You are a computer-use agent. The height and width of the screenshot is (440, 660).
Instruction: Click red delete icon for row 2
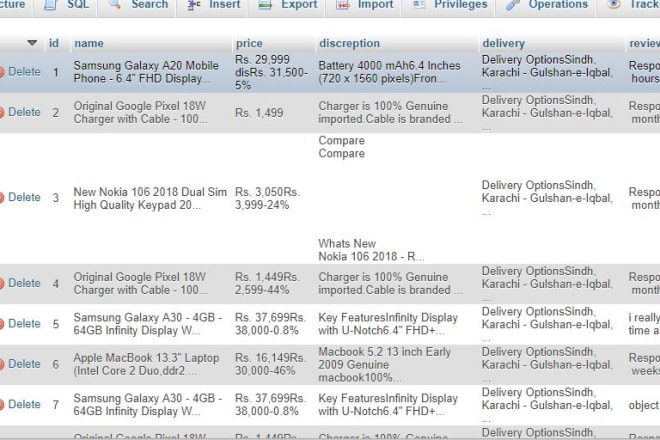pos(2,112)
